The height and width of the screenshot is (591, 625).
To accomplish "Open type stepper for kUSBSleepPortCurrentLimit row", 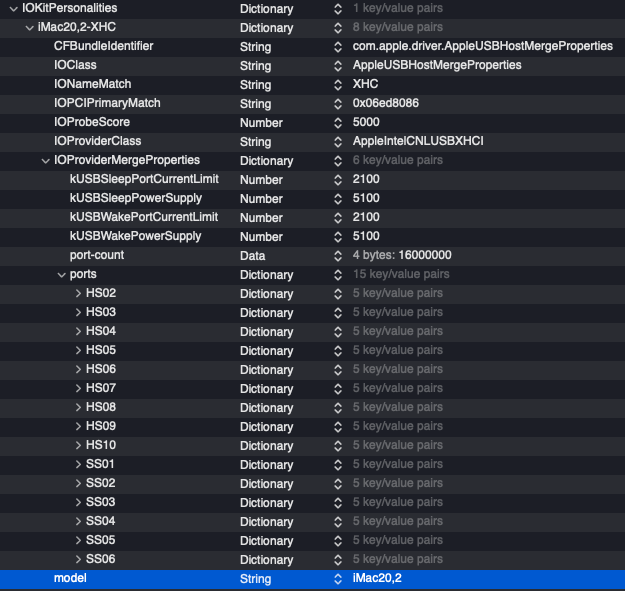I will (338, 180).
